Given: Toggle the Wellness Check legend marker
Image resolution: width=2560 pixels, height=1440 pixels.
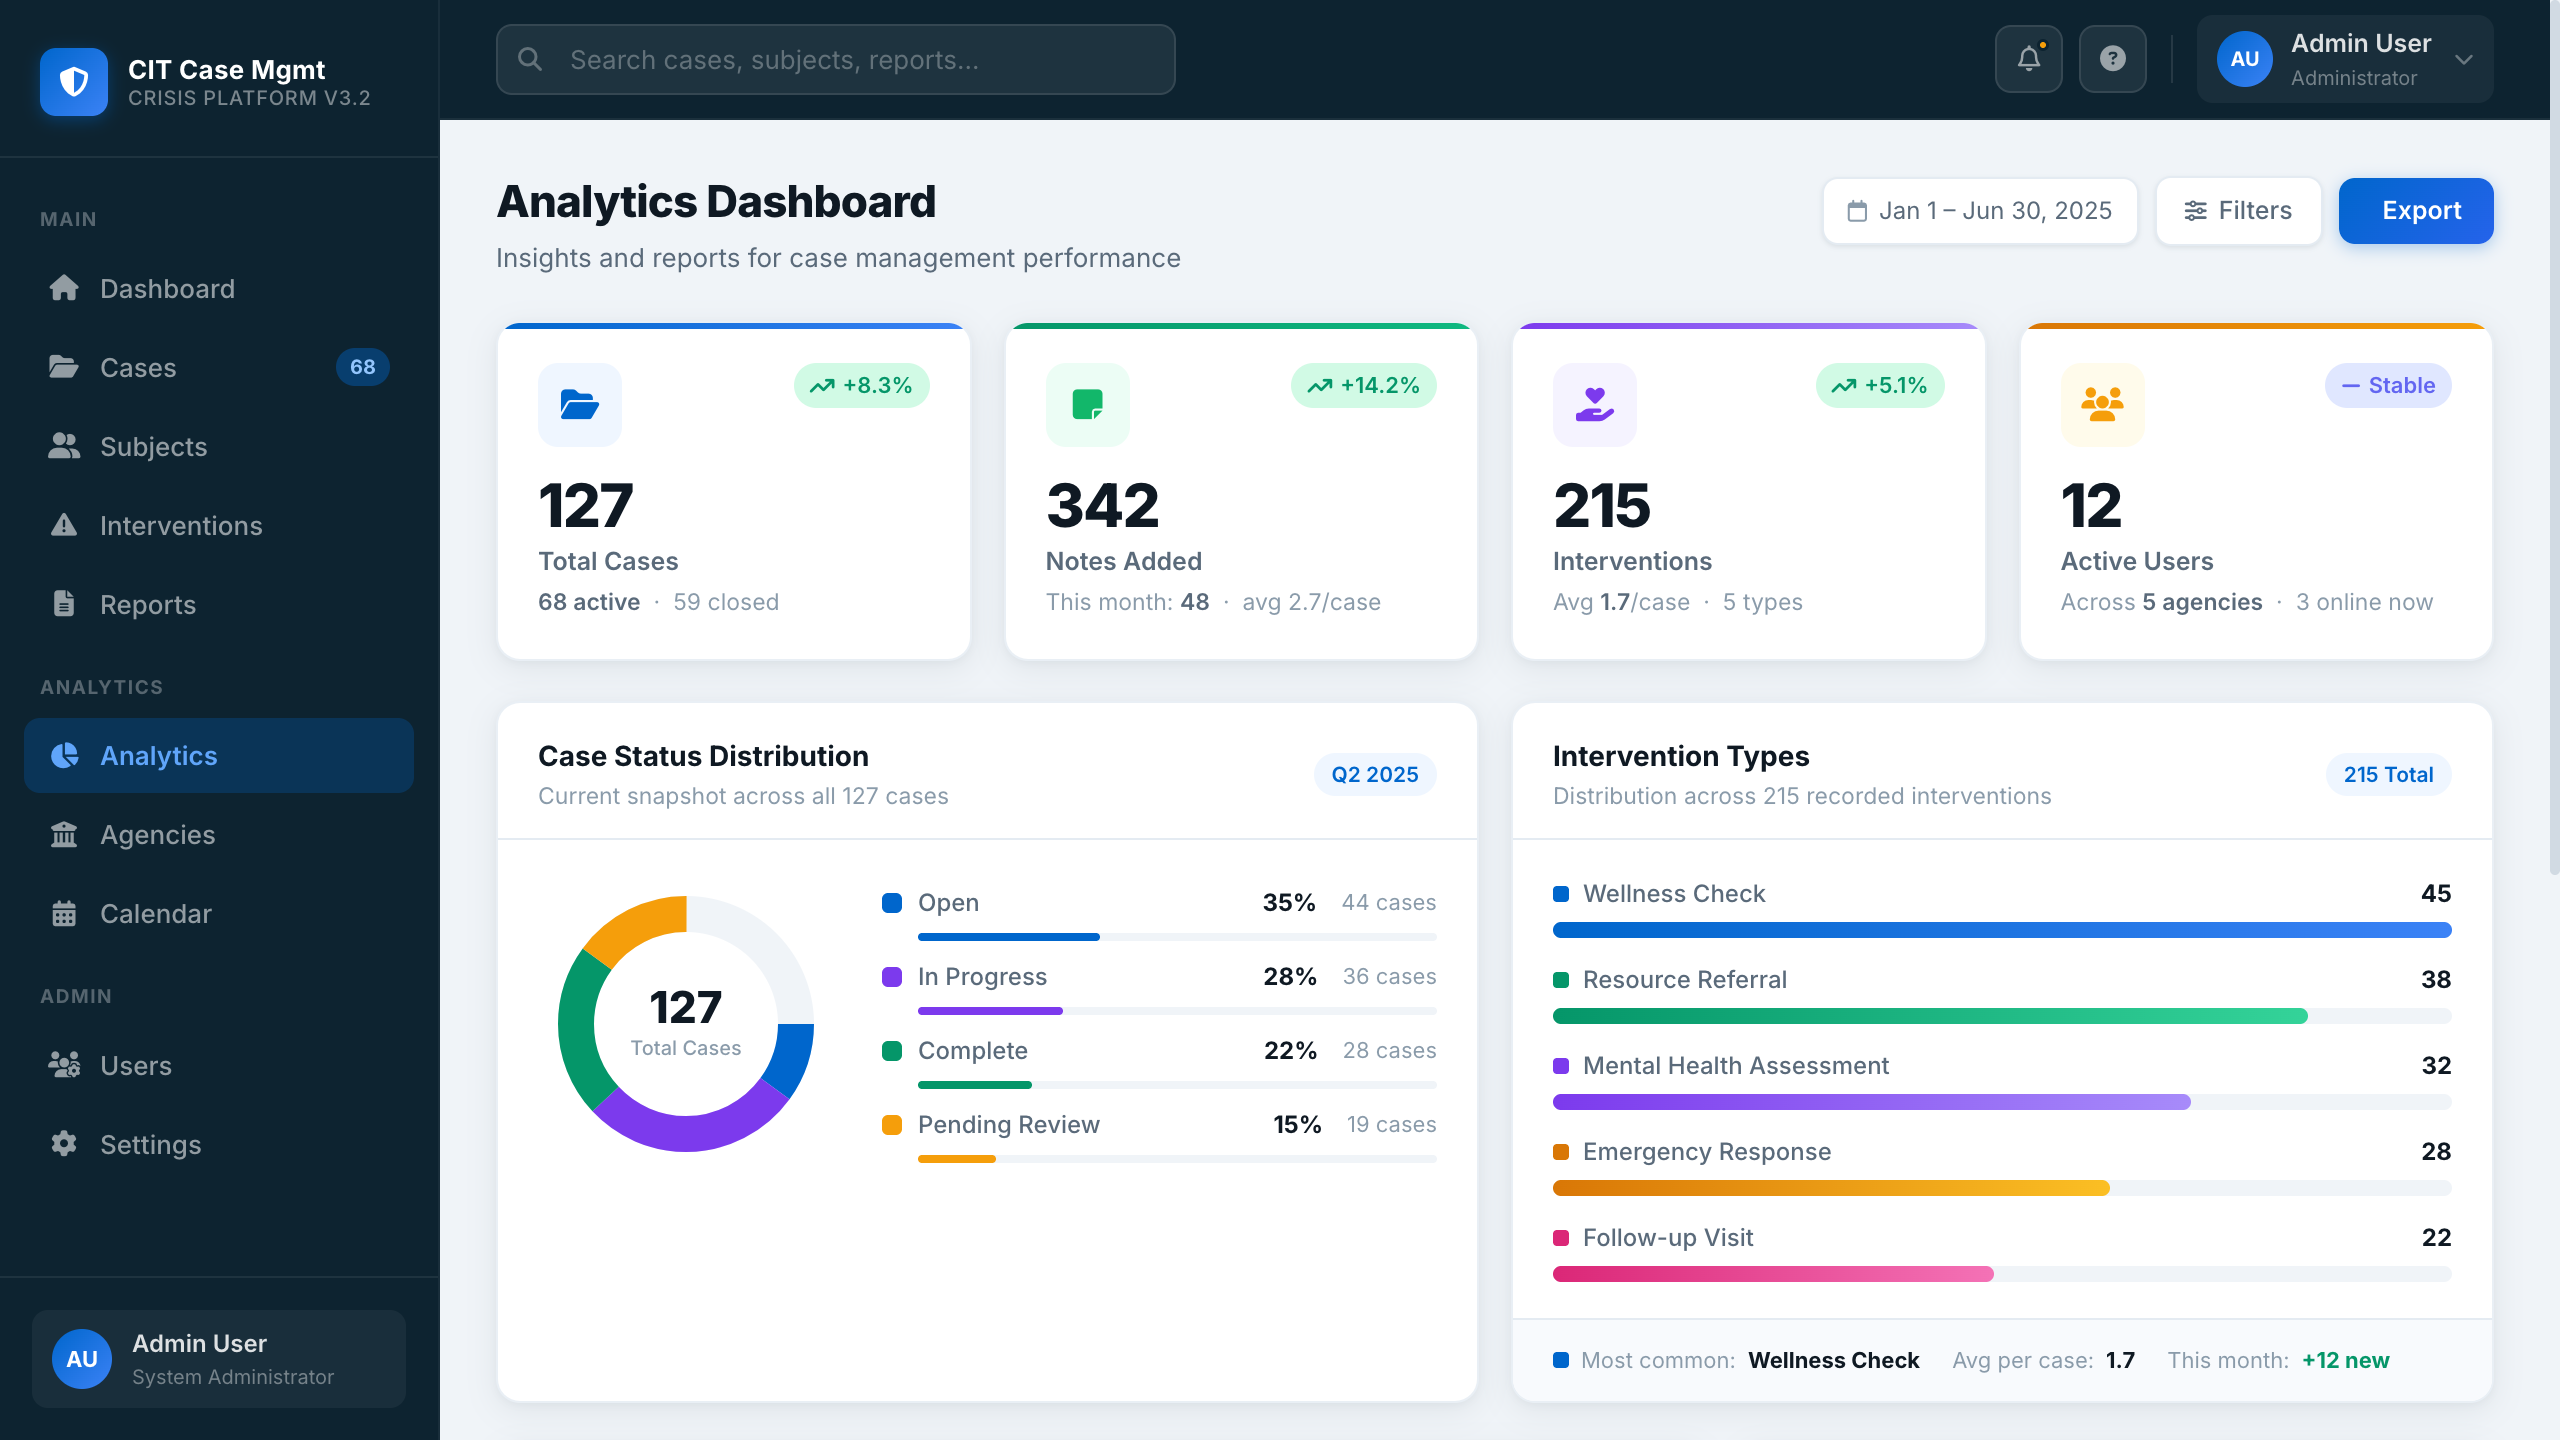Looking at the screenshot, I should (1561, 893).
